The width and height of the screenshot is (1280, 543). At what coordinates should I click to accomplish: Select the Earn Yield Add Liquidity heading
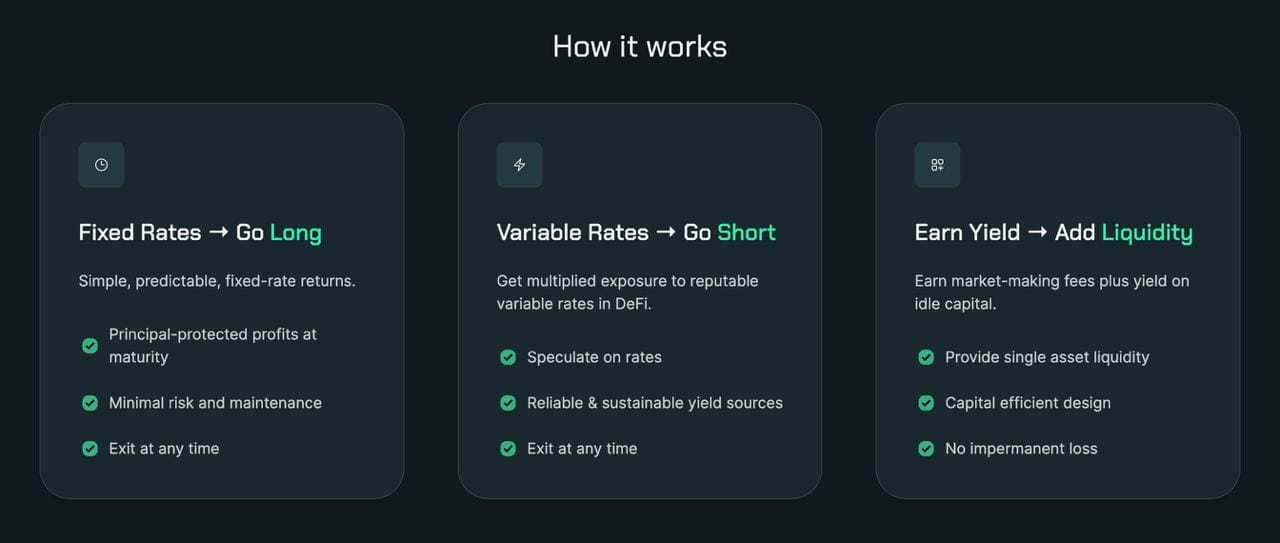(1054, 233)
